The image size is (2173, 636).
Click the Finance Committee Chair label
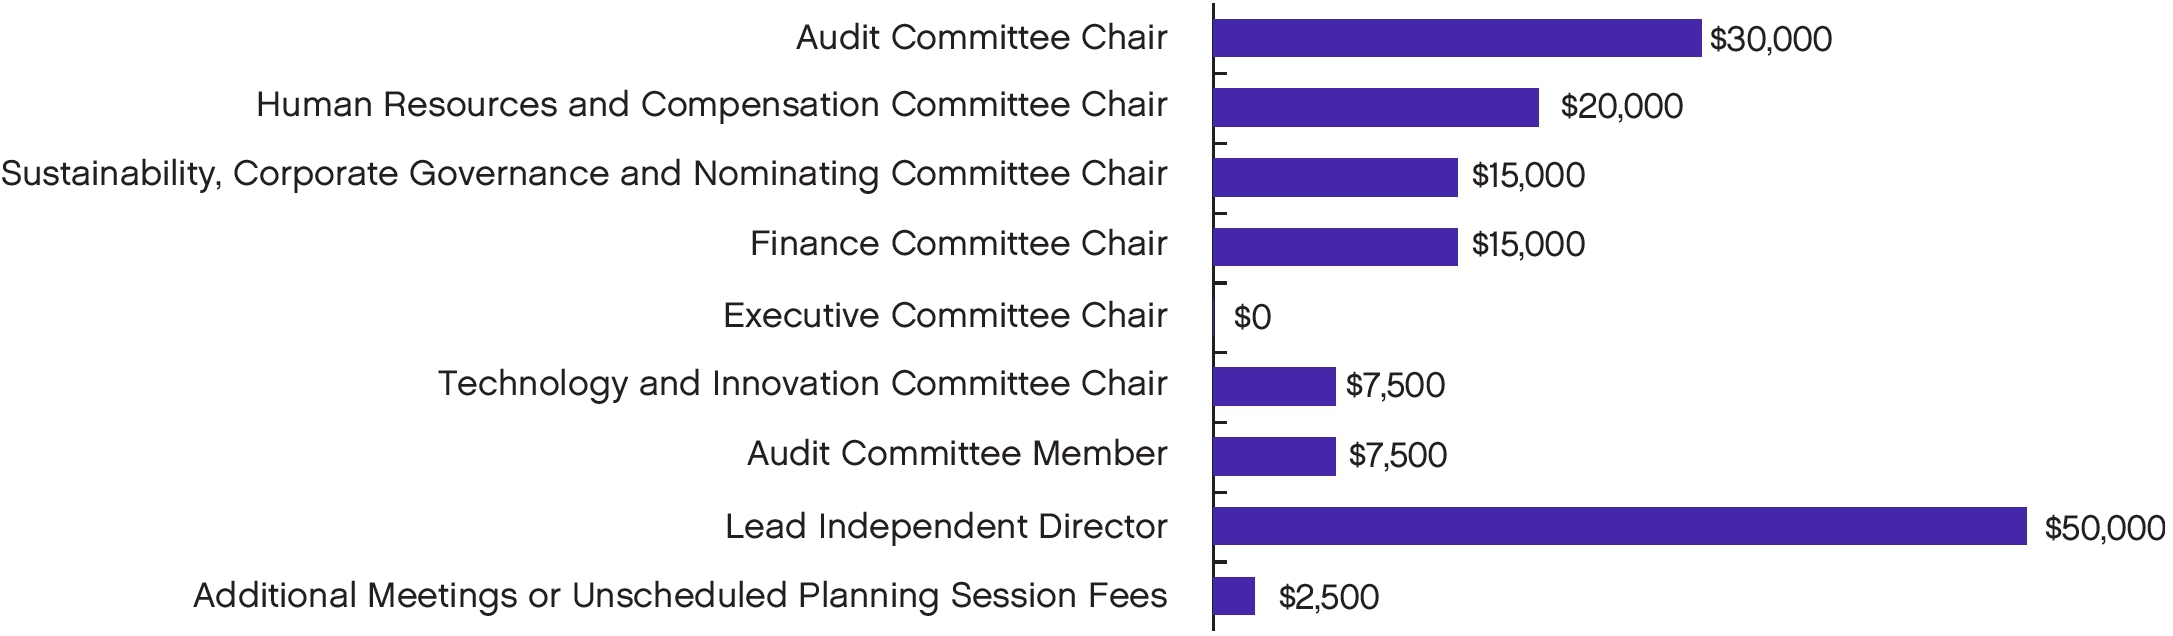[x=958, y=244]
